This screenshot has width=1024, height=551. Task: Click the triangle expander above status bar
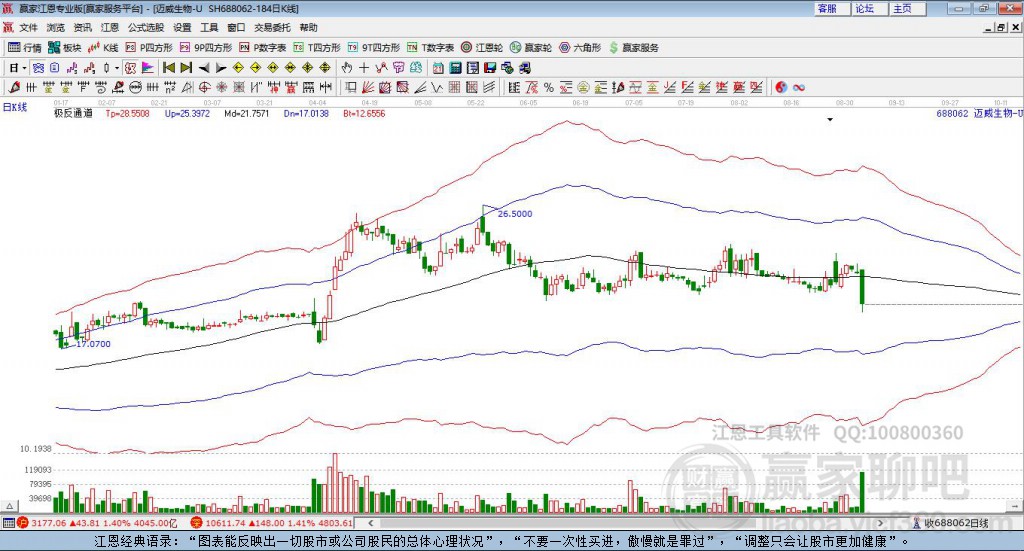coord(9,506)
